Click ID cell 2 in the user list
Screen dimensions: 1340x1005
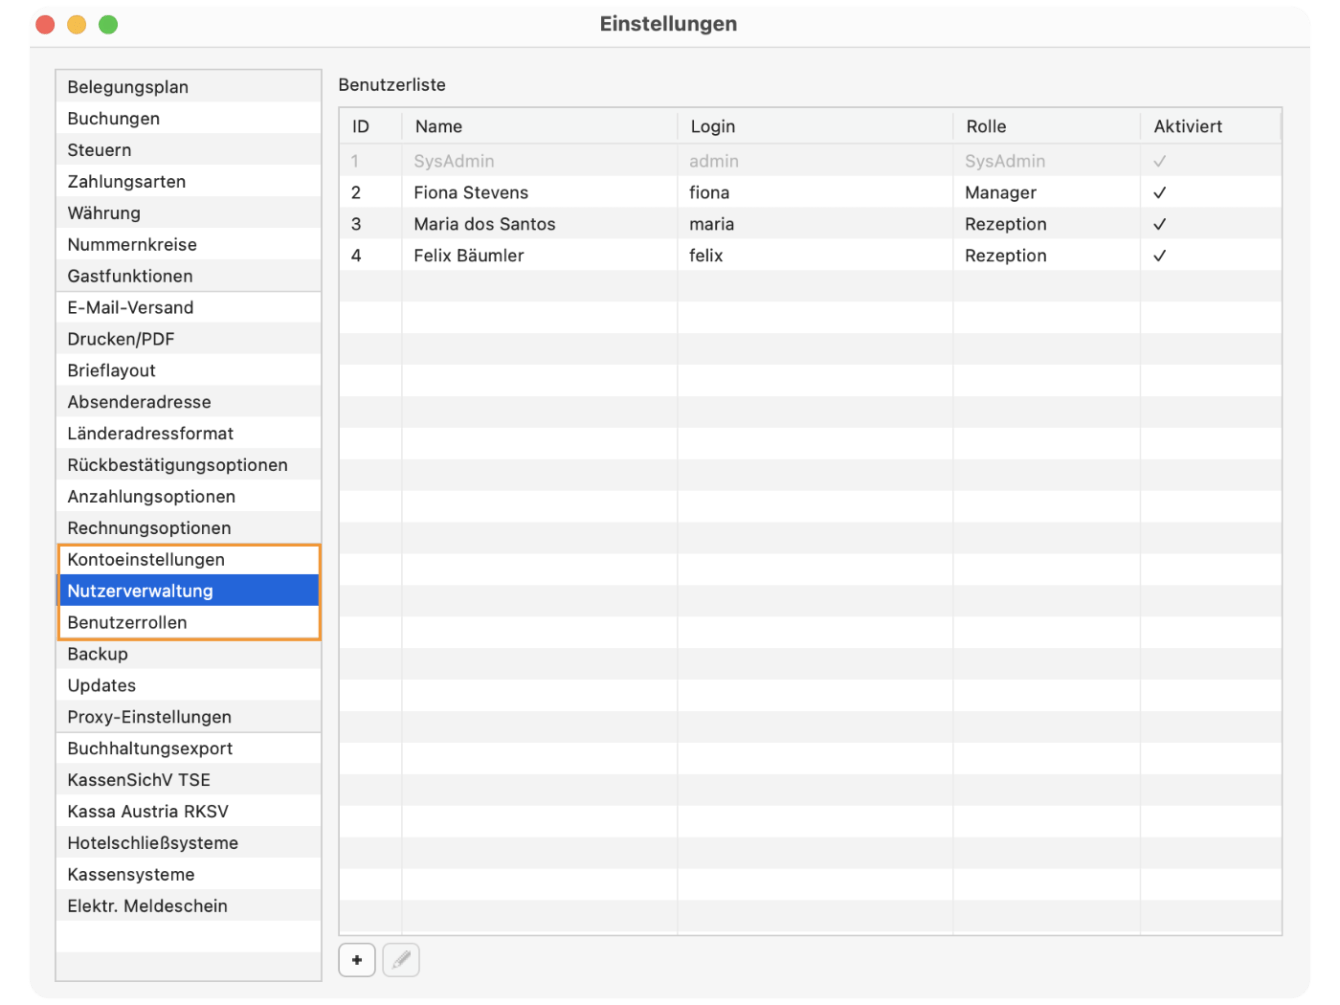(x=371, y=193)
